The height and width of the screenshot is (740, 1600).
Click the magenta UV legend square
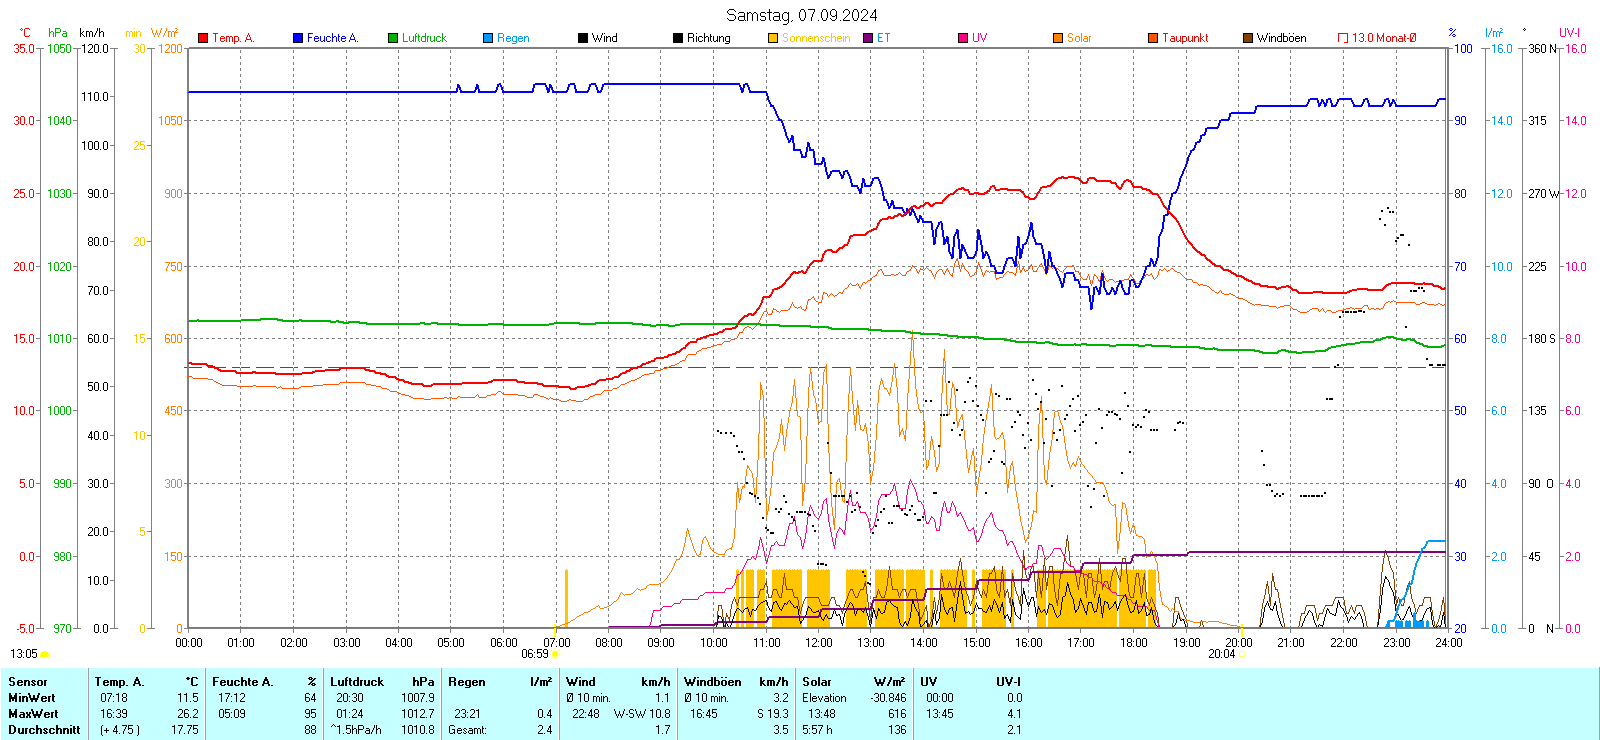[963, 38]
